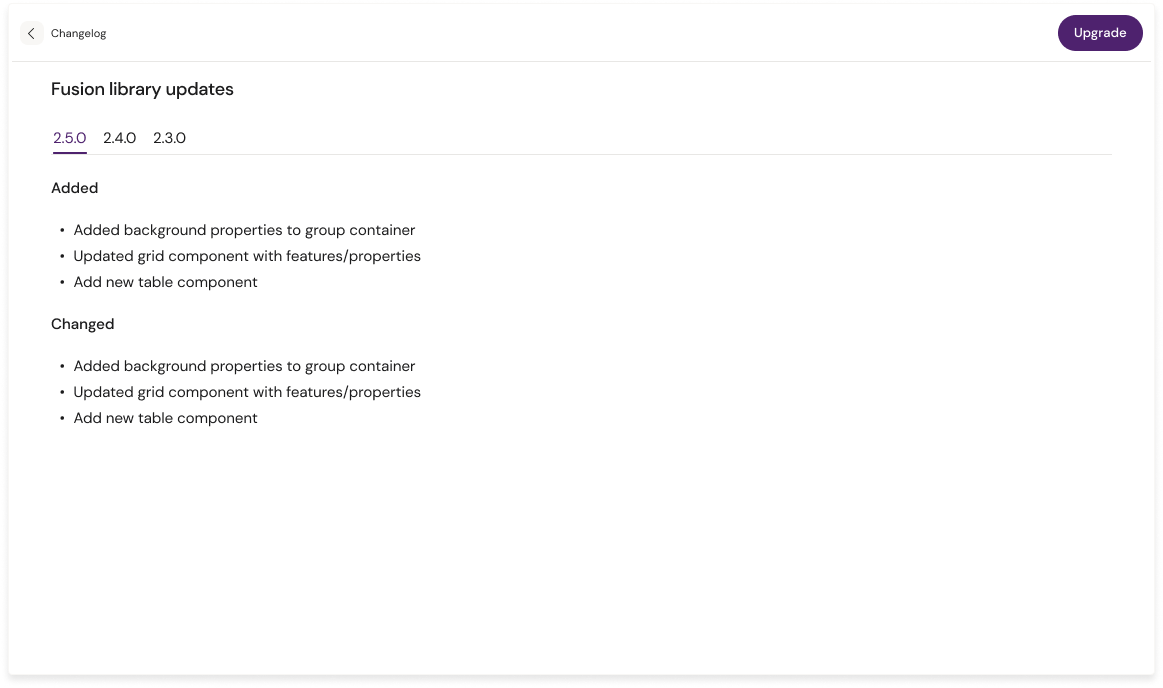Select the currently active 2.5.0 tab
1163x688 pixels.
[68, 138]
